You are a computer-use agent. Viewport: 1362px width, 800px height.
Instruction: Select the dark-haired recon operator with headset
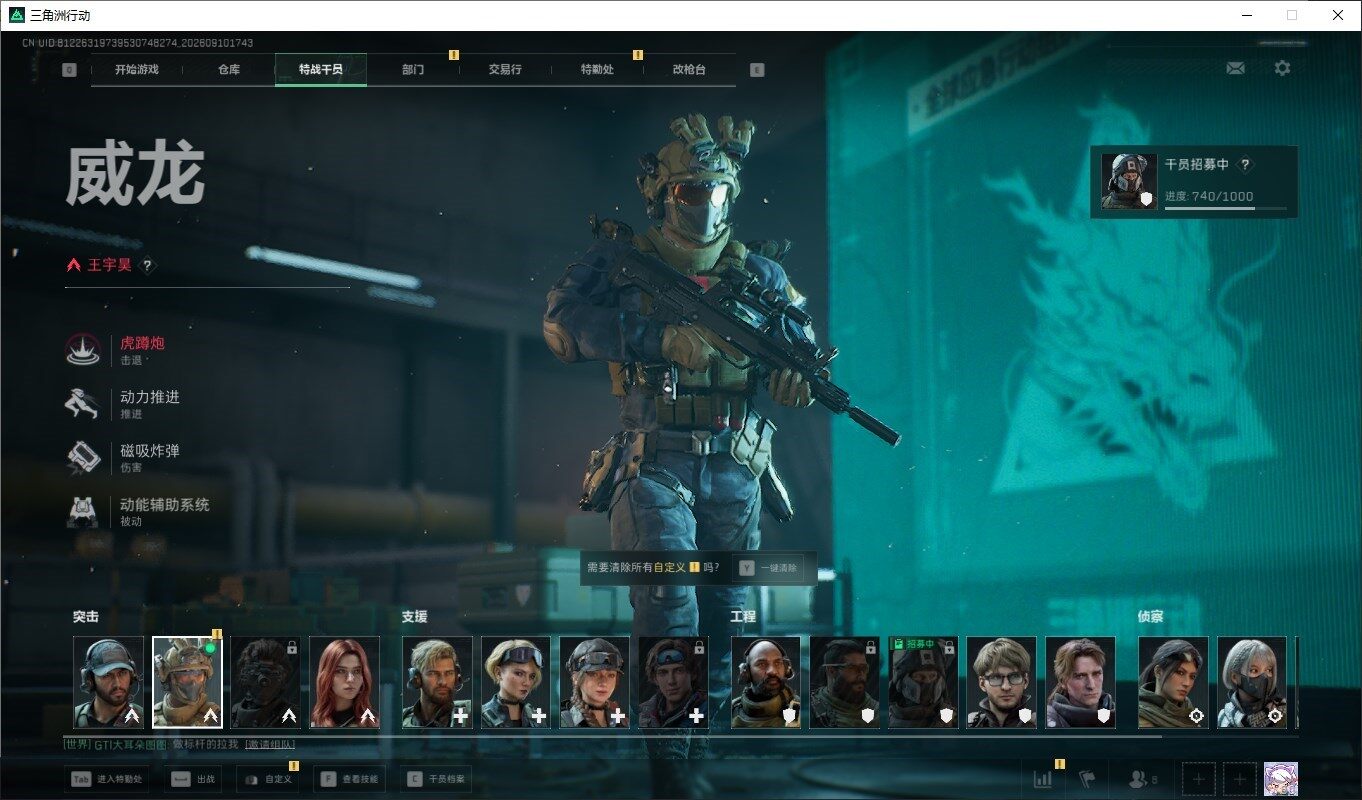[x=1173, y=682]
